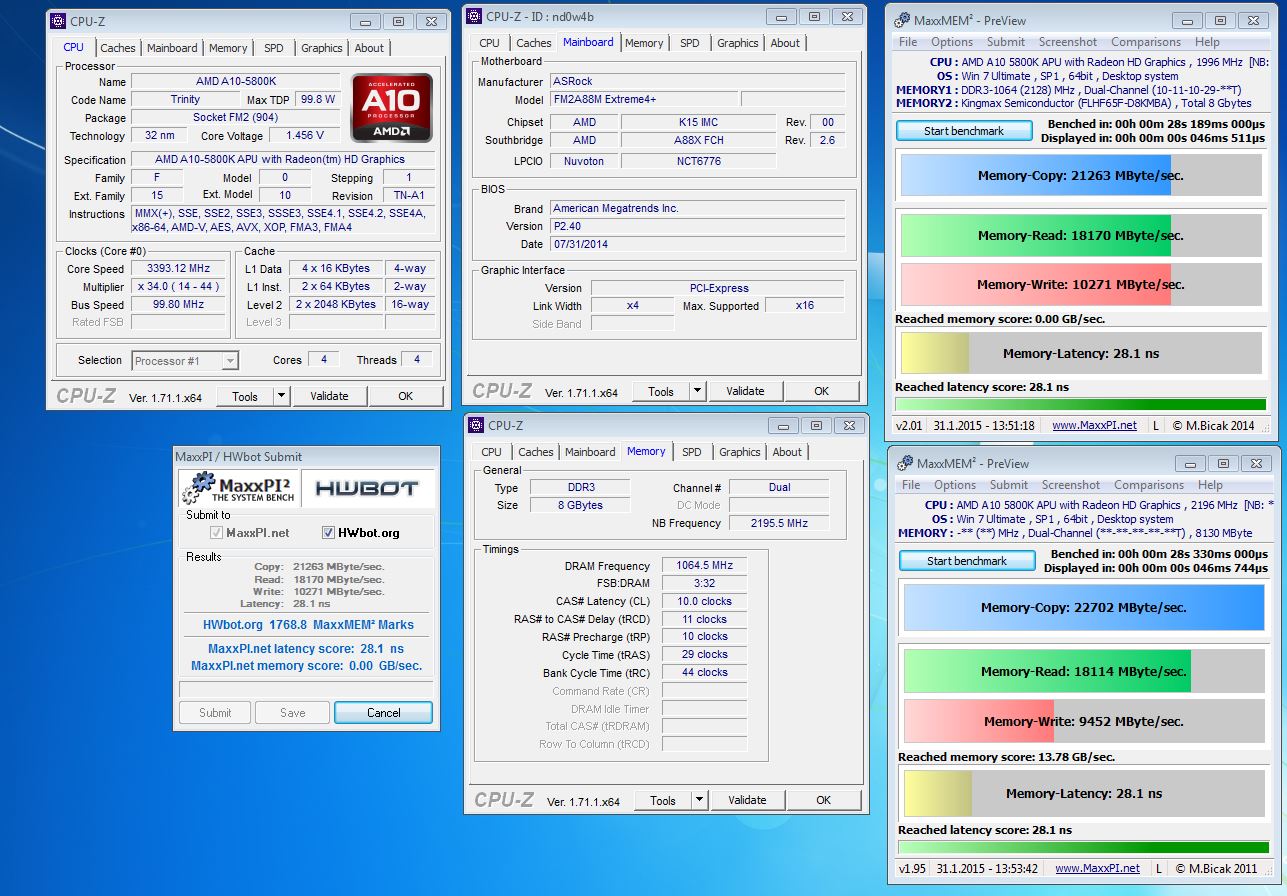This screenshot has width=1287, height=896.
Task: Click the Socket FM2 (904) package value
Action: [235, 118]
